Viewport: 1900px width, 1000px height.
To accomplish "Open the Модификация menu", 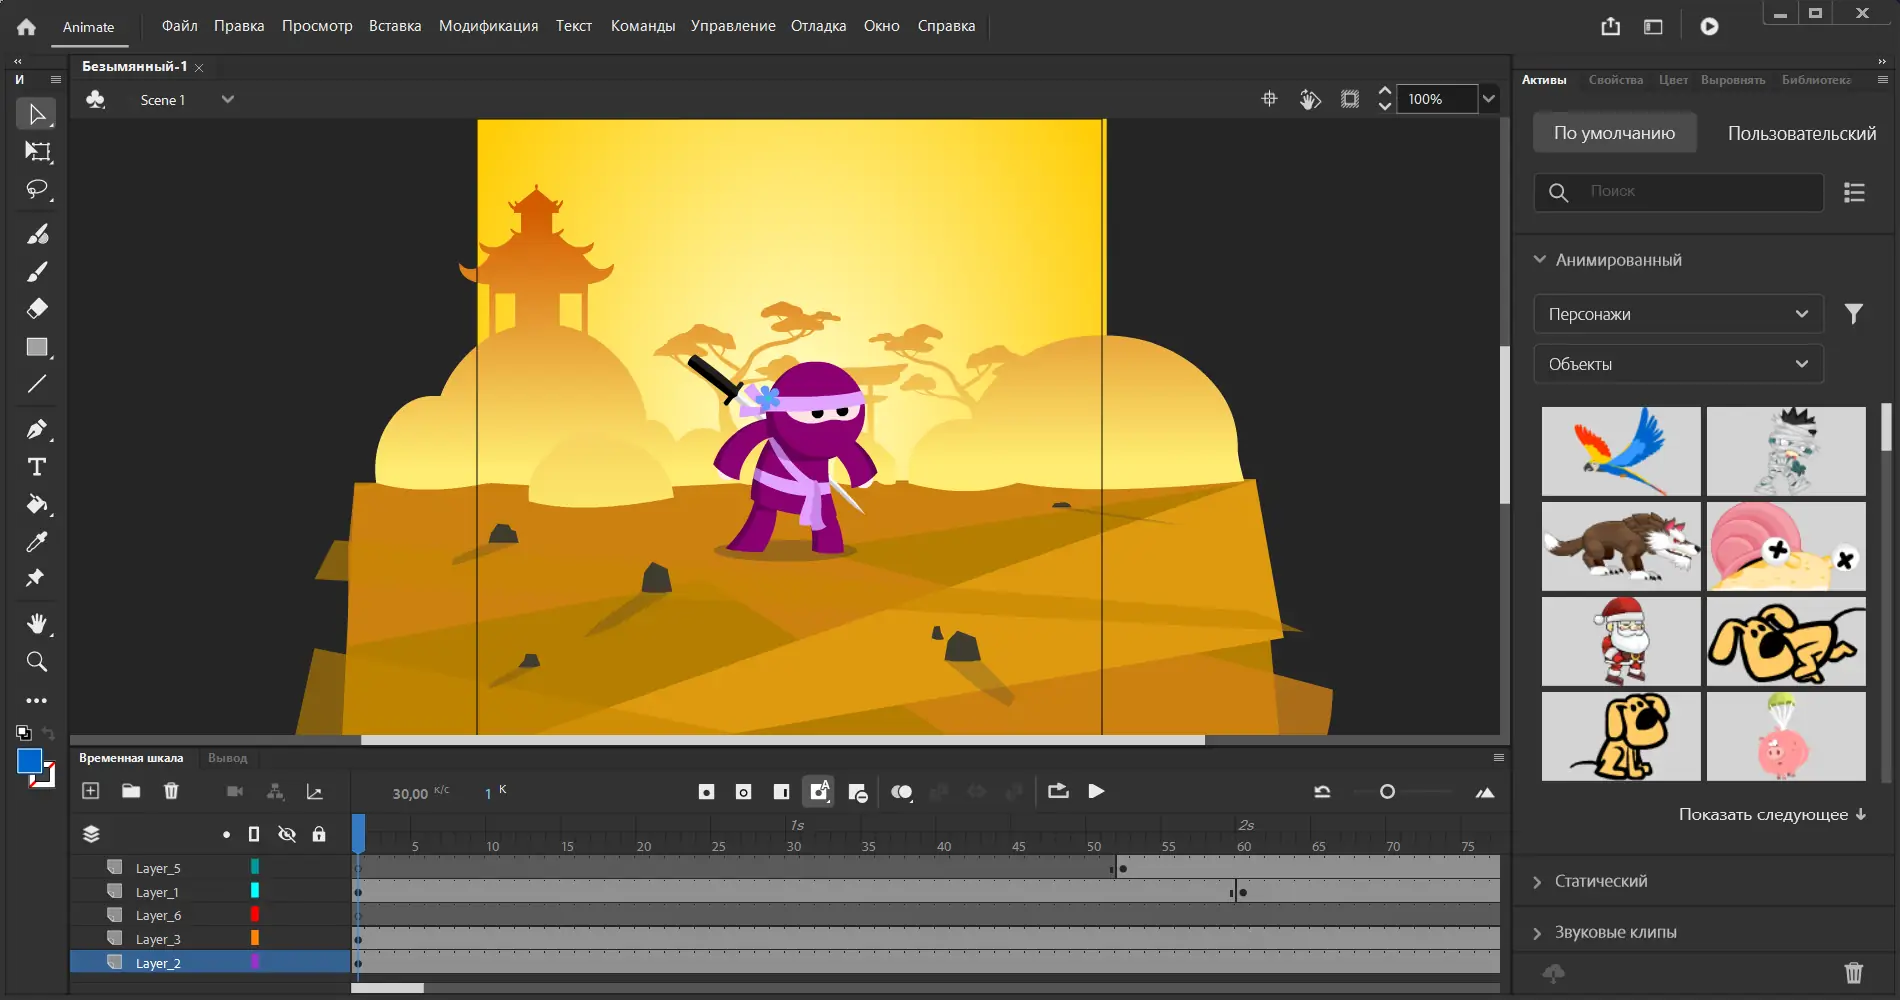I will 488,26.
